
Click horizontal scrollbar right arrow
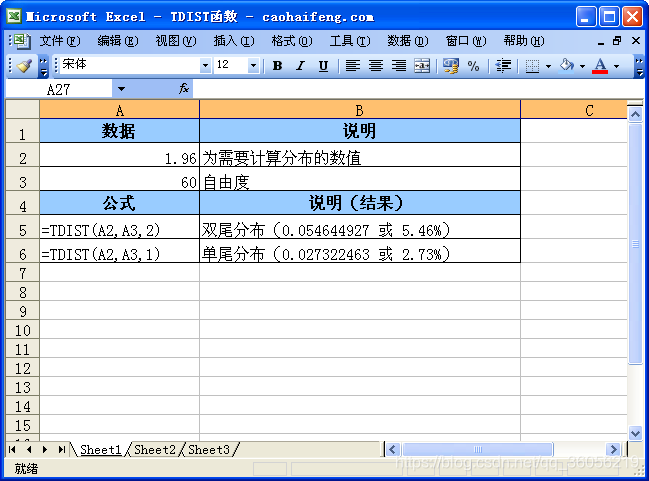point(613,450)
